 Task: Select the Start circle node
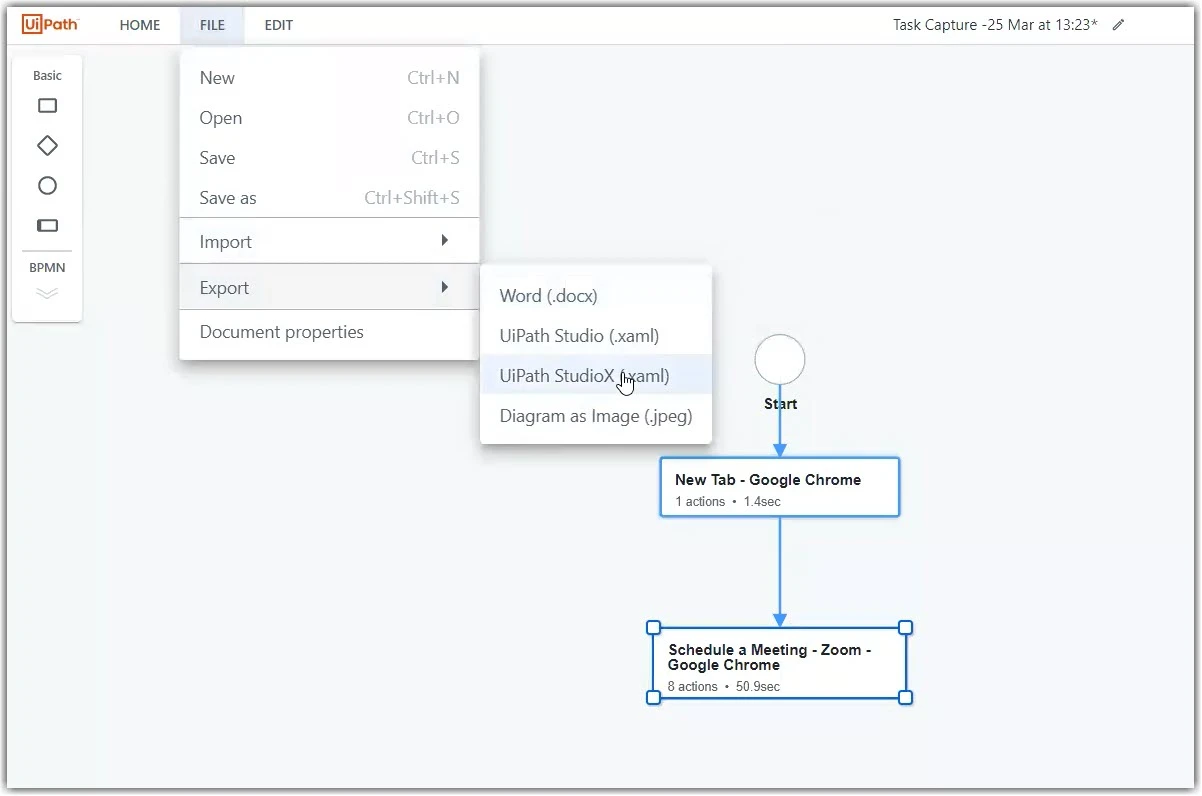[780, 360]
